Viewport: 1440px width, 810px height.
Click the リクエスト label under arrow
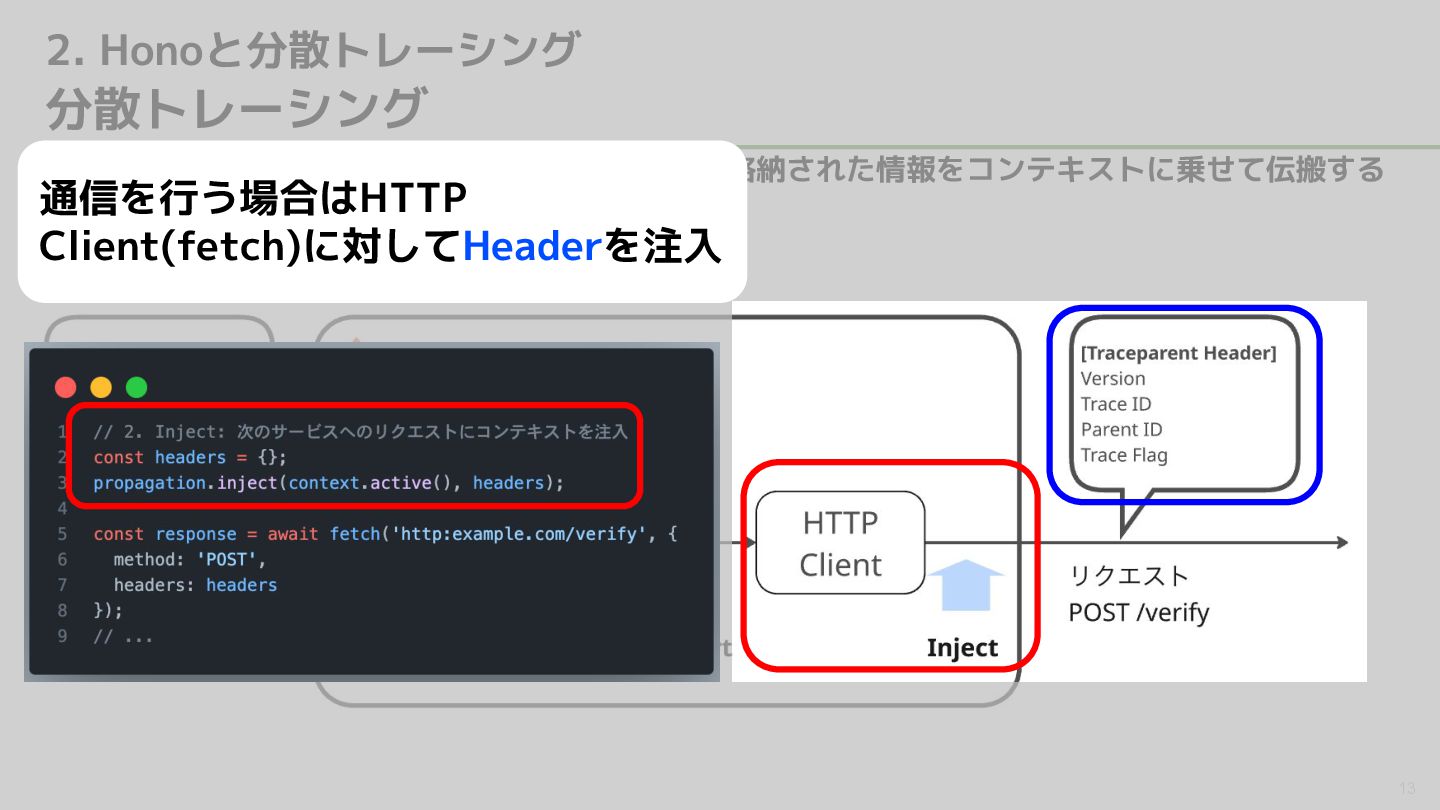[1129, 576]
